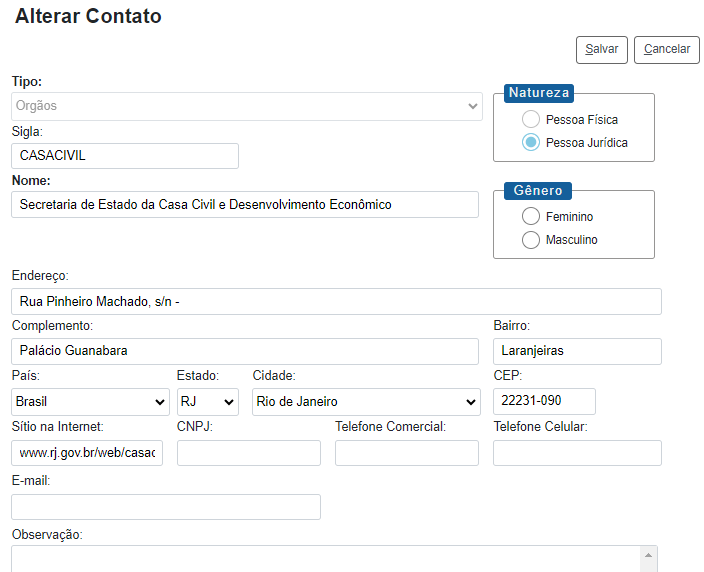
Task: Click the Endereço field Rua Pinheiro Machado
Action: (x=336, y=302)
